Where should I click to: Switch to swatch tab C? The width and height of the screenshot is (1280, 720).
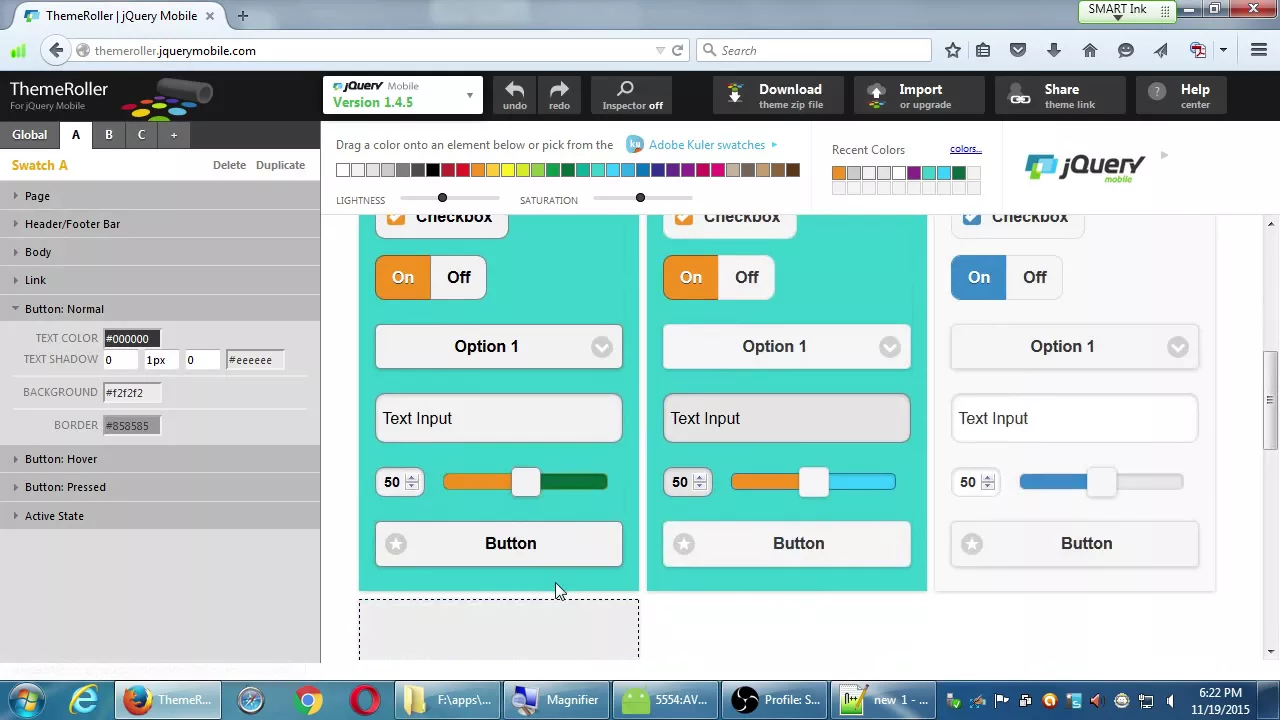(x=141, y=135)
